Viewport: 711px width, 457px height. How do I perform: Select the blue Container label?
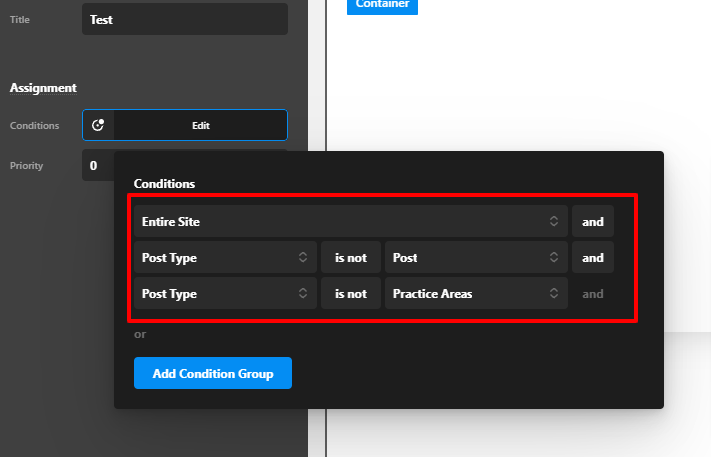pyautogui.click(x=382, y=5)
